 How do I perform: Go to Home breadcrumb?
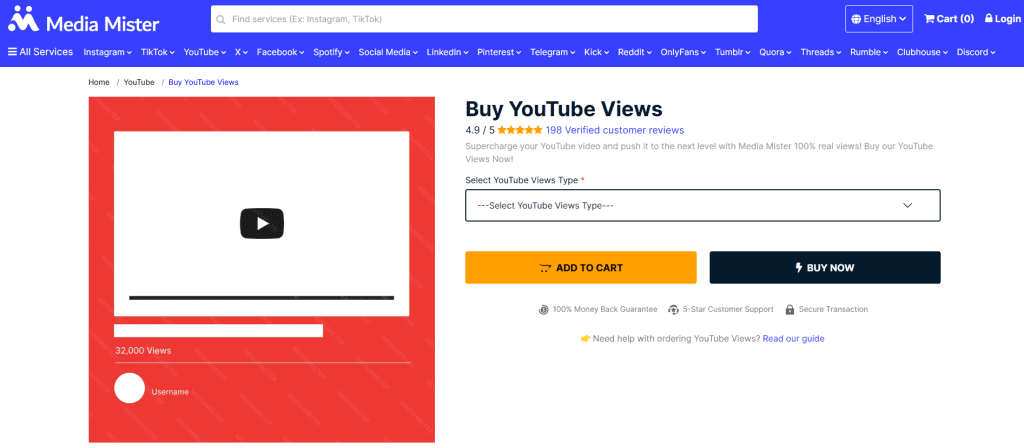pyautogui.click(x=99, y=82)
